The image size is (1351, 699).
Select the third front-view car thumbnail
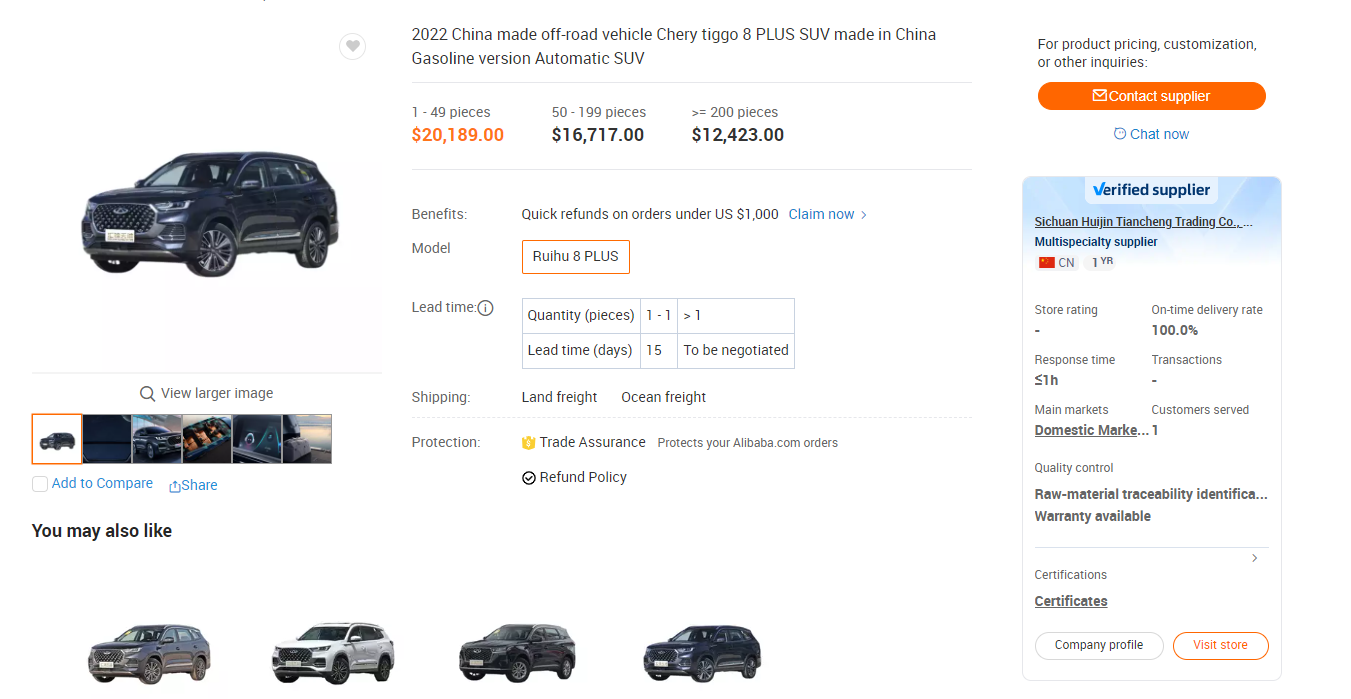pyautogui.click(x=157, y=439)
